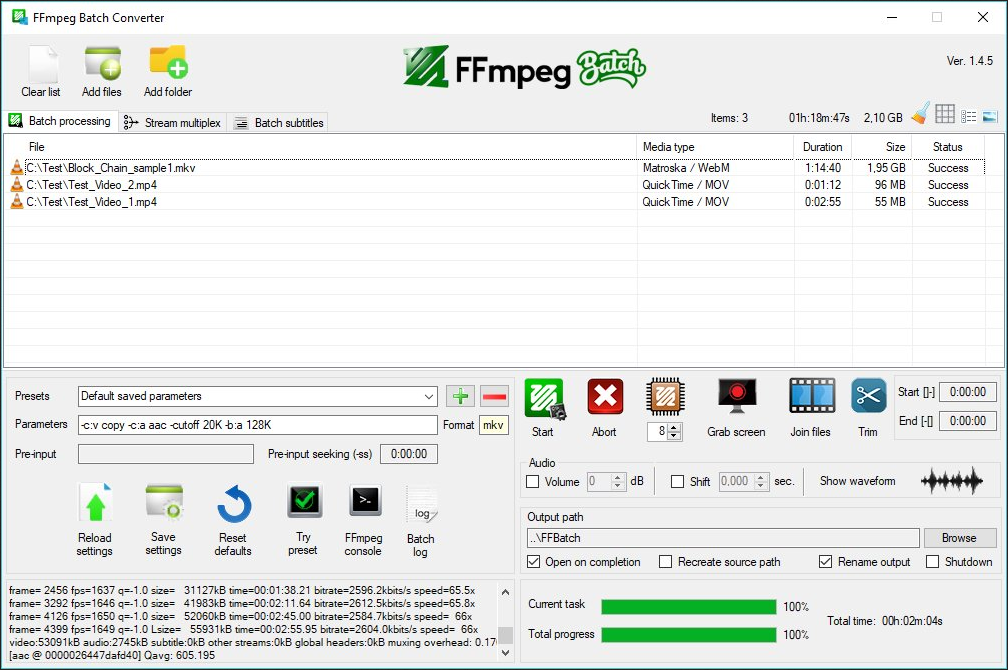Check Recreate source path
The height and width of the screenshot is (670, 1008).
point(666,562)
